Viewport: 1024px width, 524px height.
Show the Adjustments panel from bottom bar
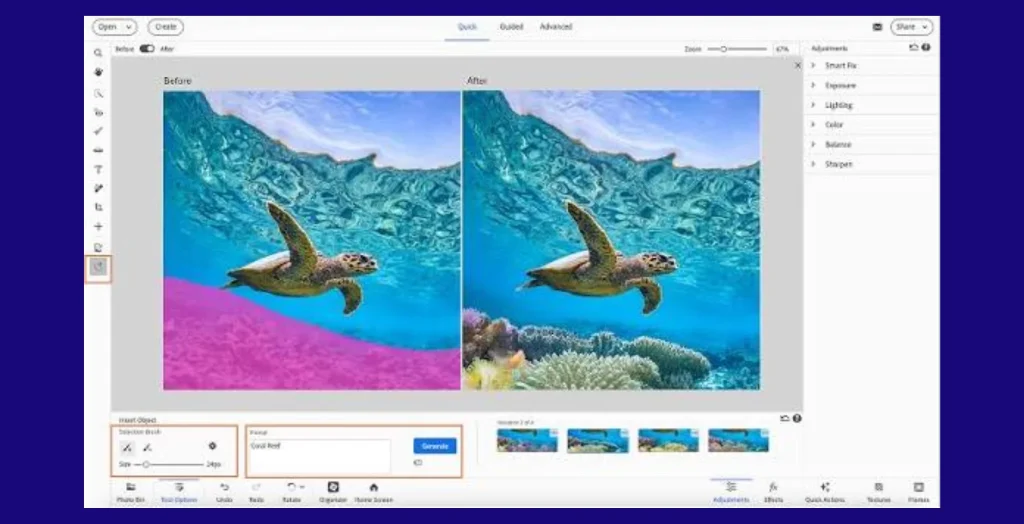(731, 492)
